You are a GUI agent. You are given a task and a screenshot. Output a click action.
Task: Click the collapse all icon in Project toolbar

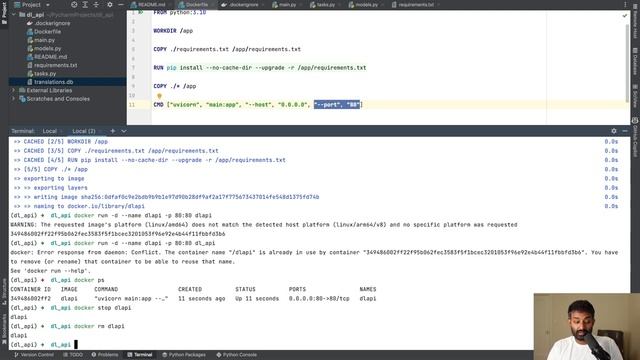(x=96, y=5)
